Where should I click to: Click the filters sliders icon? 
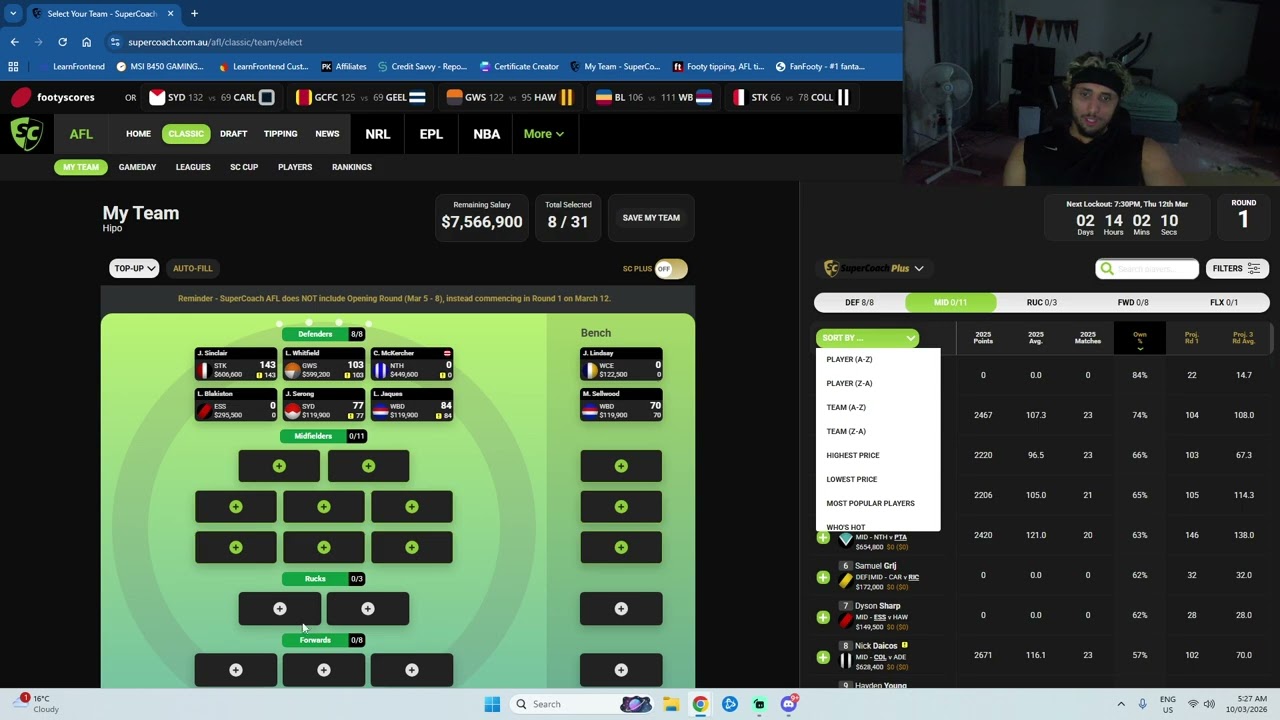[1254, 268]
